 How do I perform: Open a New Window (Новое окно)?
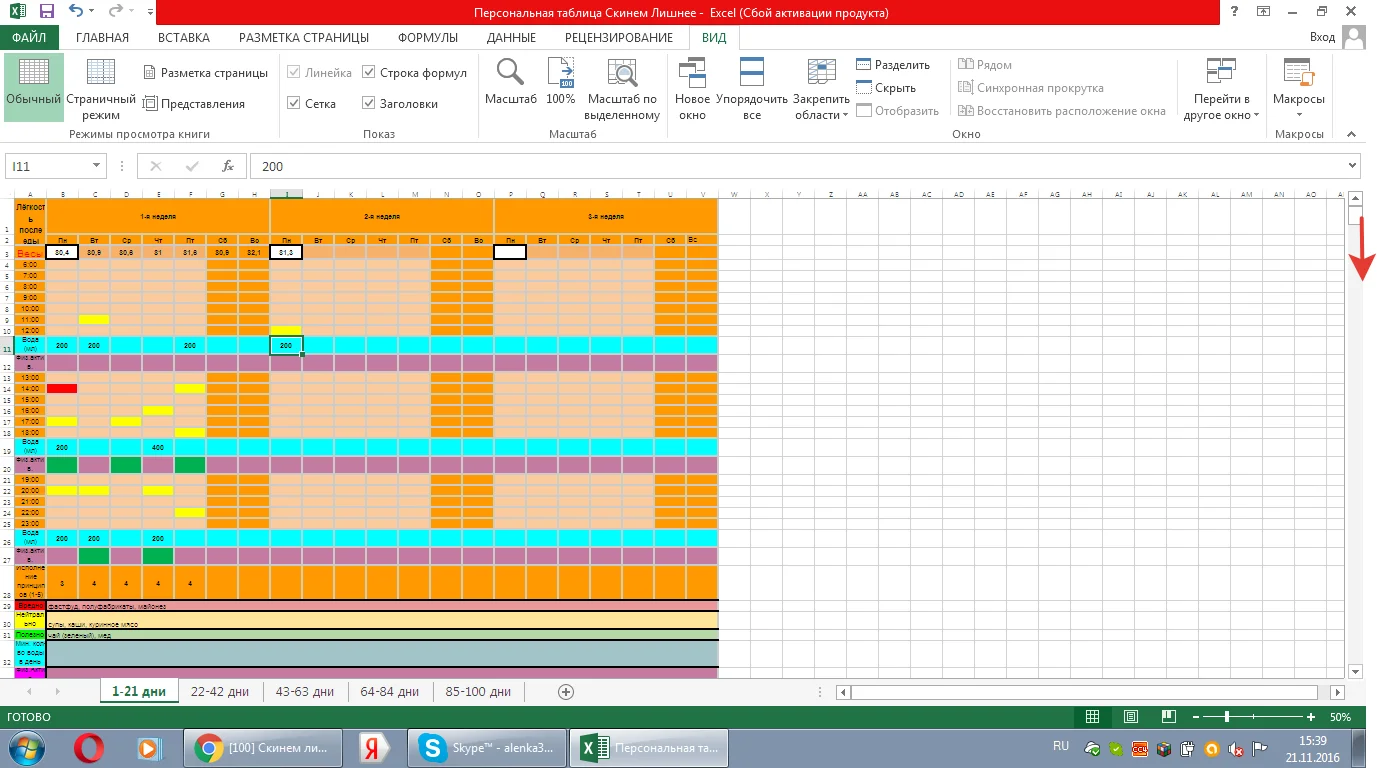[x=692, y=86]
